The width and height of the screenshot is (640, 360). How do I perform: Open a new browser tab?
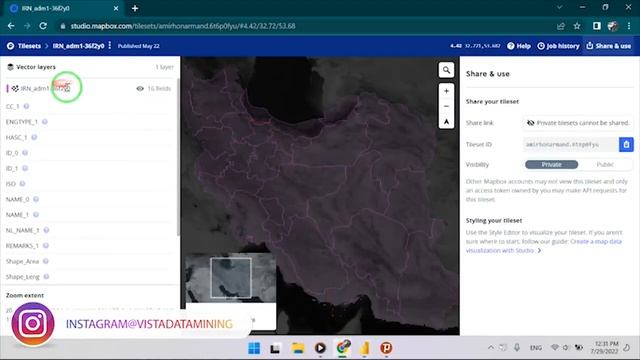pos(135,8)
